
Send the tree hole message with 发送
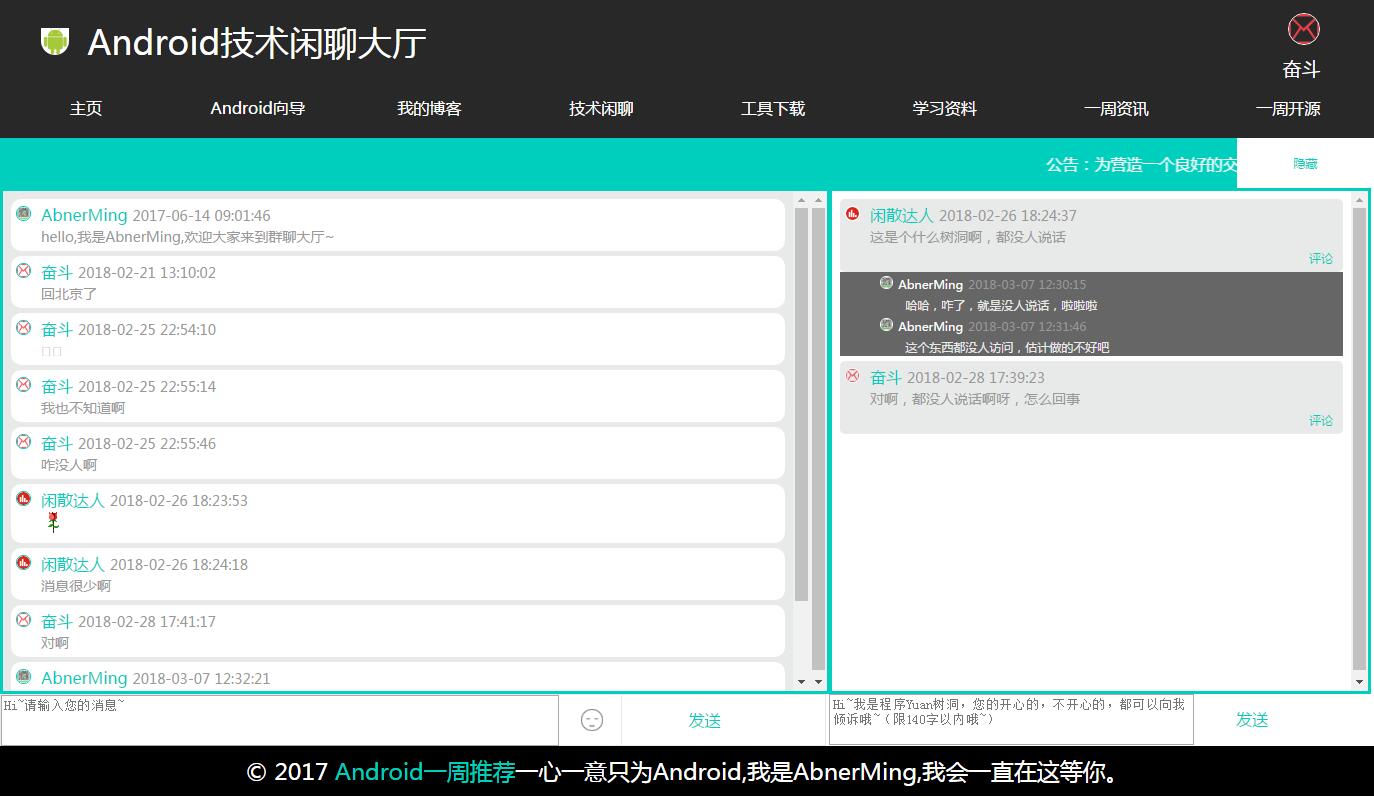(x=1252, y=719)
